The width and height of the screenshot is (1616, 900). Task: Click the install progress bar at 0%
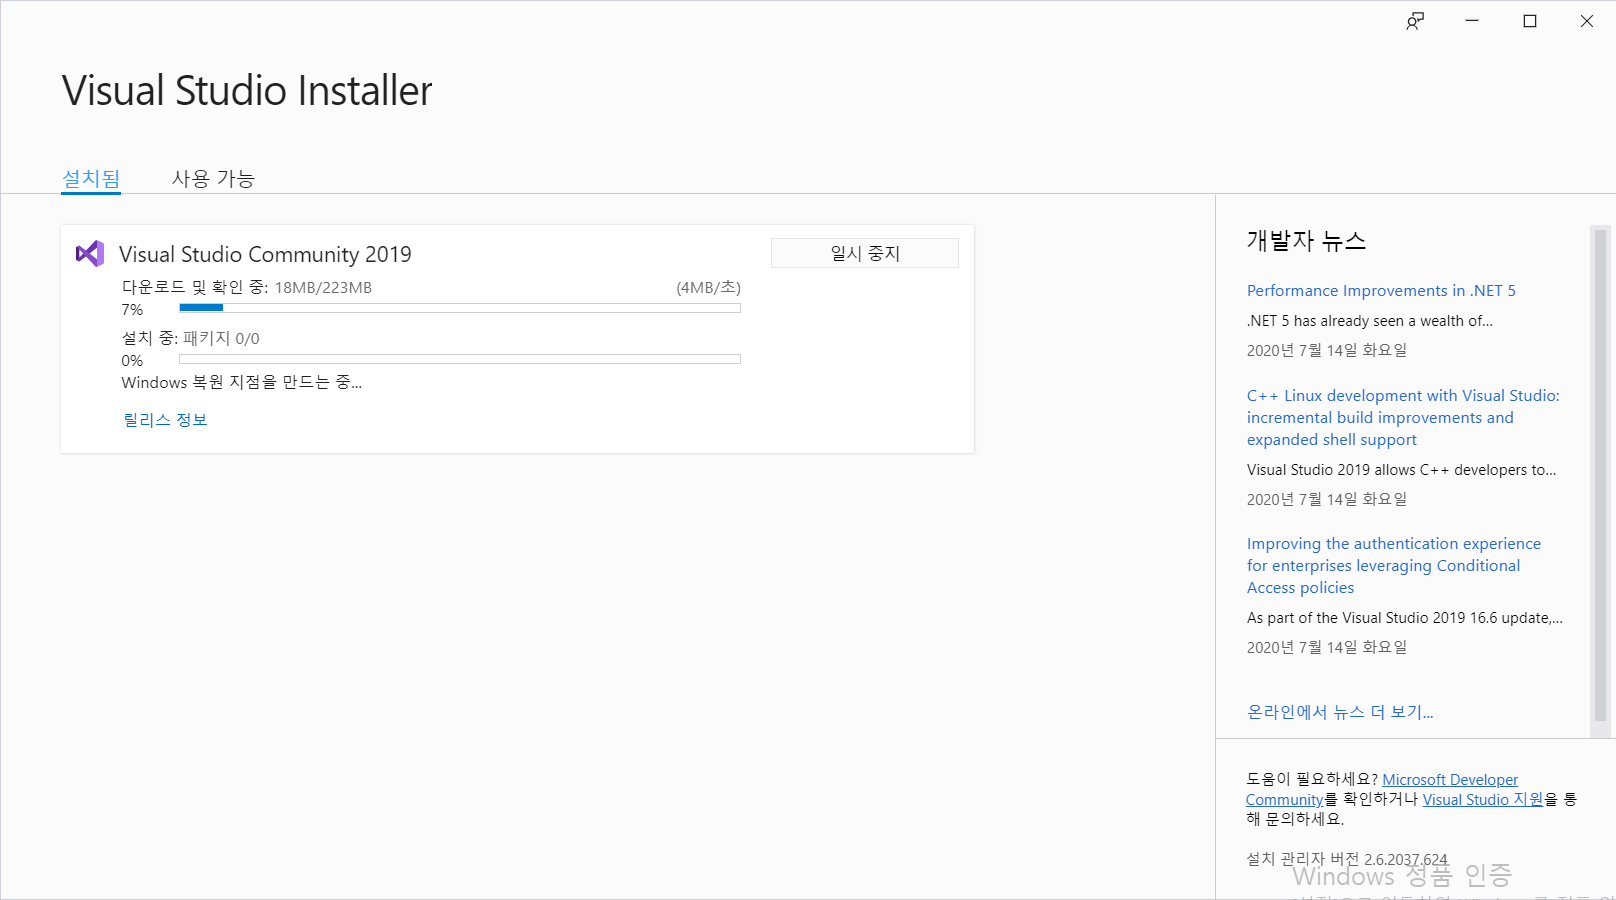(x=460, y=359)
